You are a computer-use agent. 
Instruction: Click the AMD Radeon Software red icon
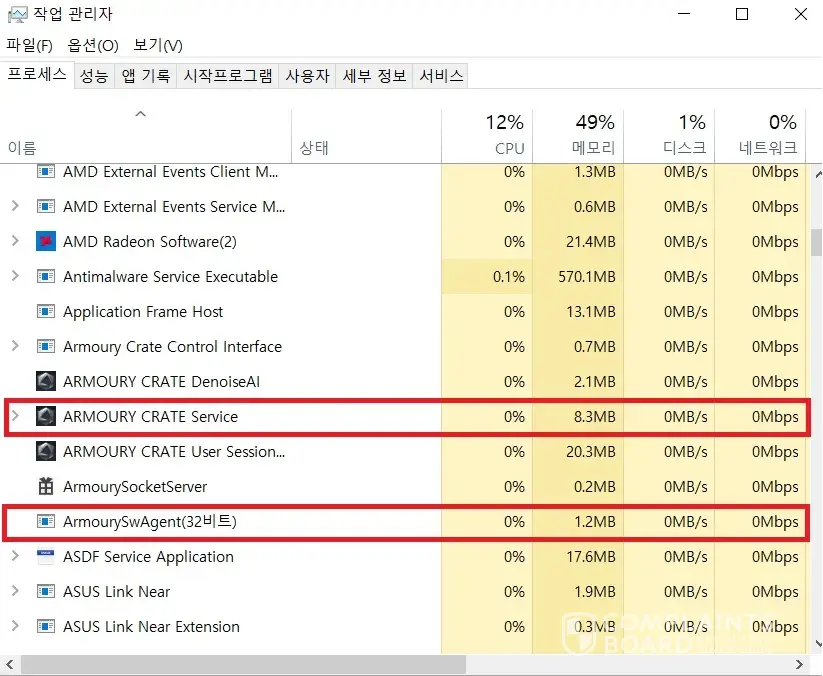(45, 242)
